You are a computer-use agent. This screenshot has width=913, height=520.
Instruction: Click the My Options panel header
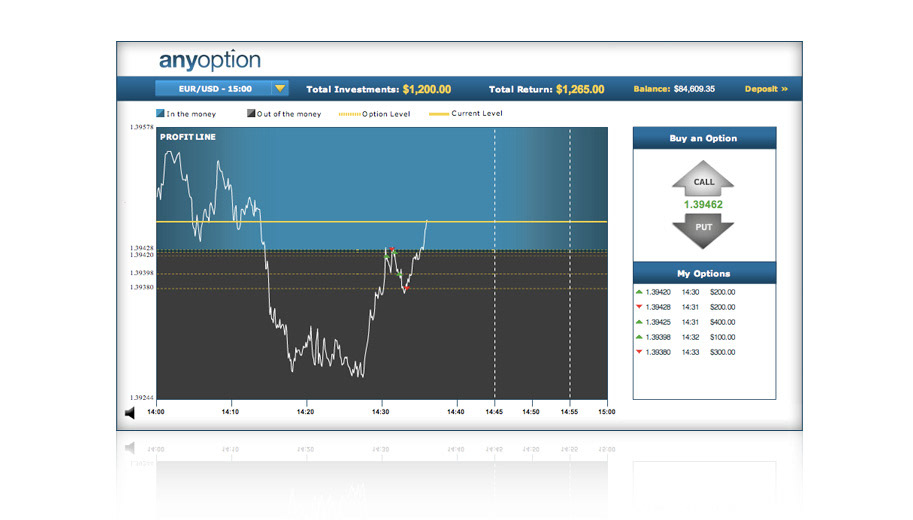(x=704, y=273)
